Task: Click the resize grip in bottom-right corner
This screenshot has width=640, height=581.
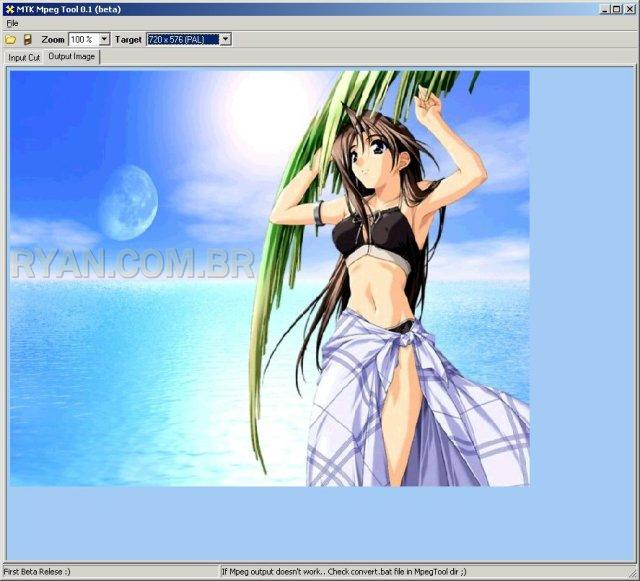Action: pyautogui.click(x=634, y=575)
